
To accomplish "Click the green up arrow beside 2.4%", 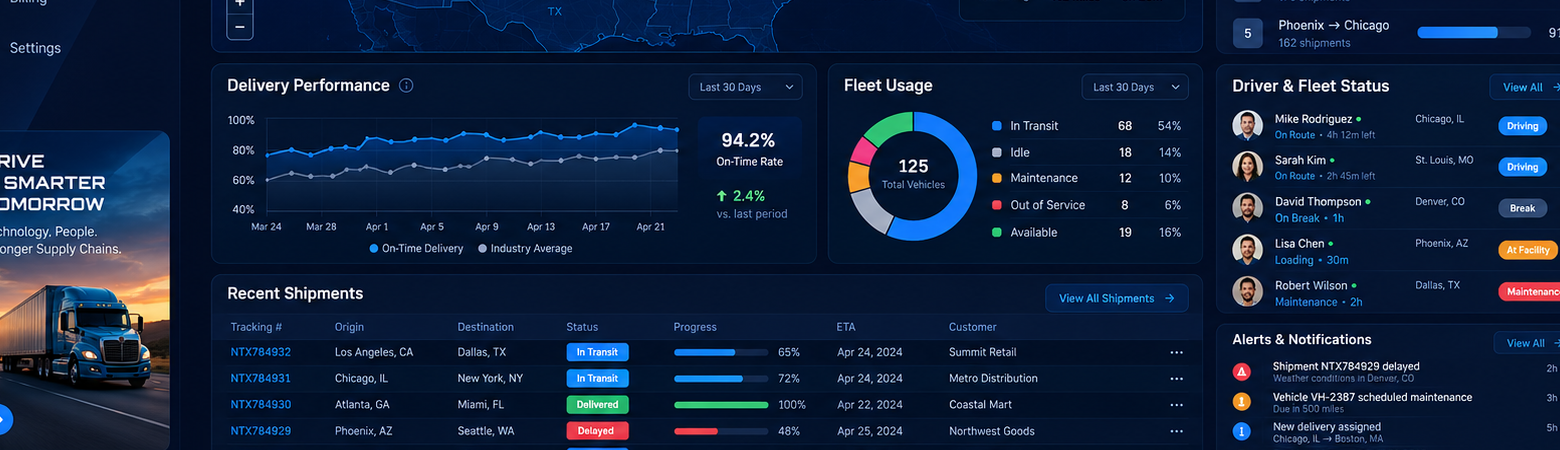I will (x=721, y=196).
